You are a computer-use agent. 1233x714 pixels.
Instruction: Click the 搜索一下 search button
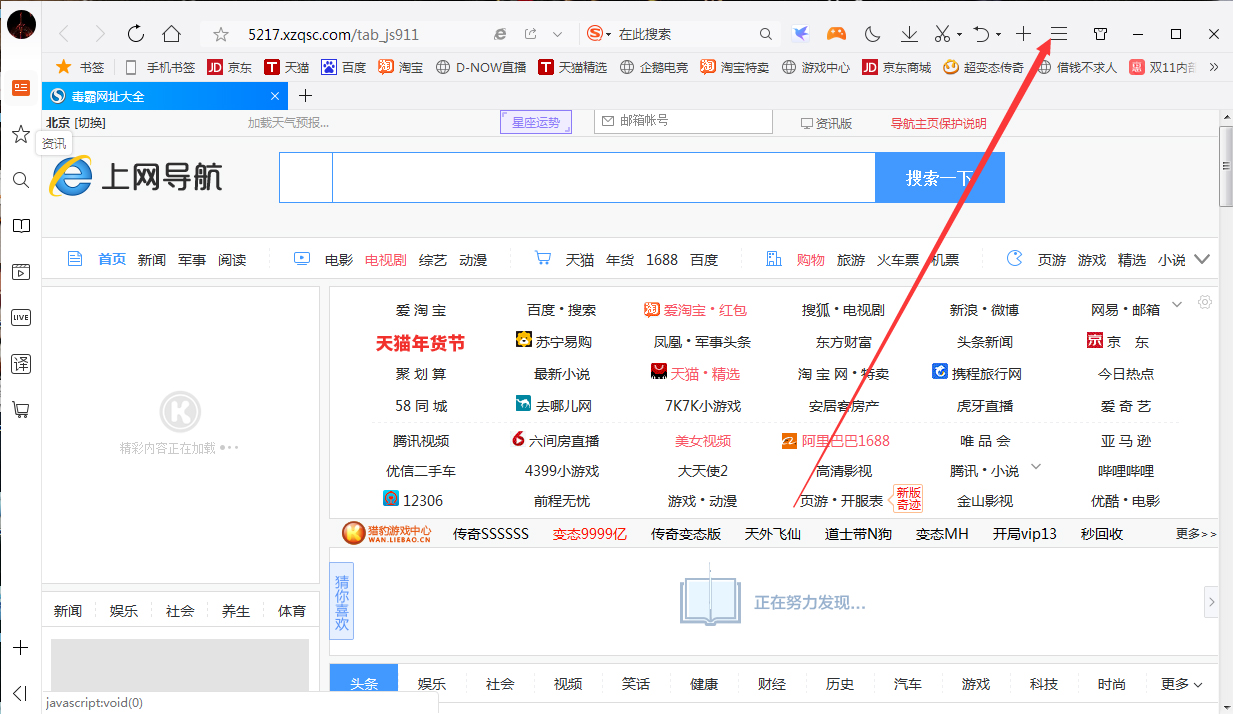[x=939, y=177]
